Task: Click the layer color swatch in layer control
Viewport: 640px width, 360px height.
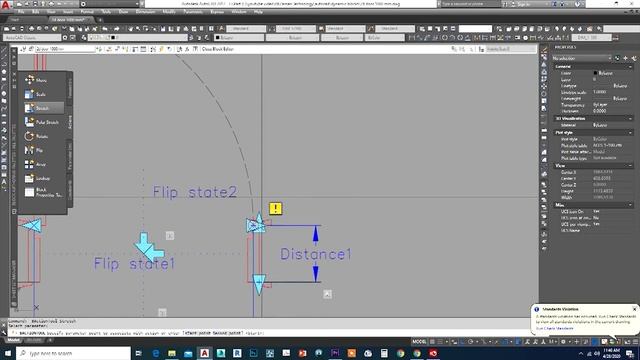Action: (113, 38)
